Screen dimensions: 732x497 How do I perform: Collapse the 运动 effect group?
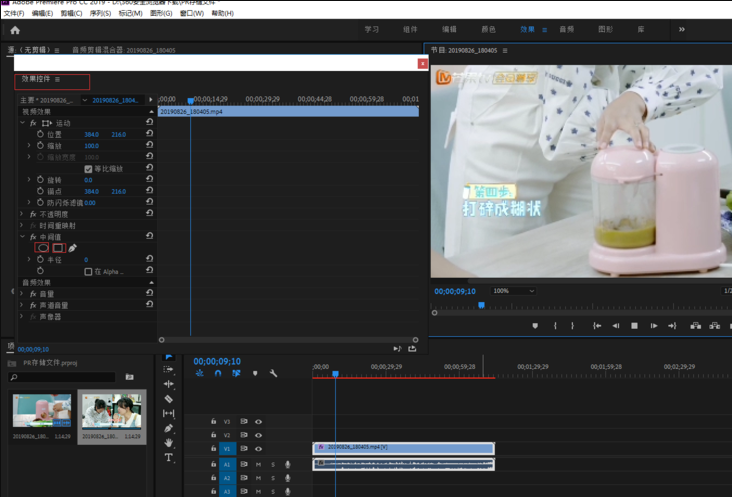22,123
